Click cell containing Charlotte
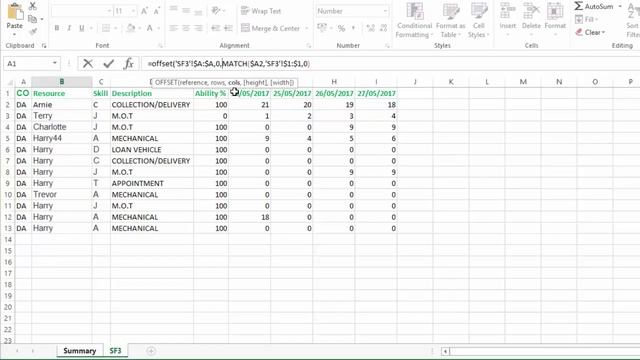This screenshot has height=360, width=640. tap(62, 127)
